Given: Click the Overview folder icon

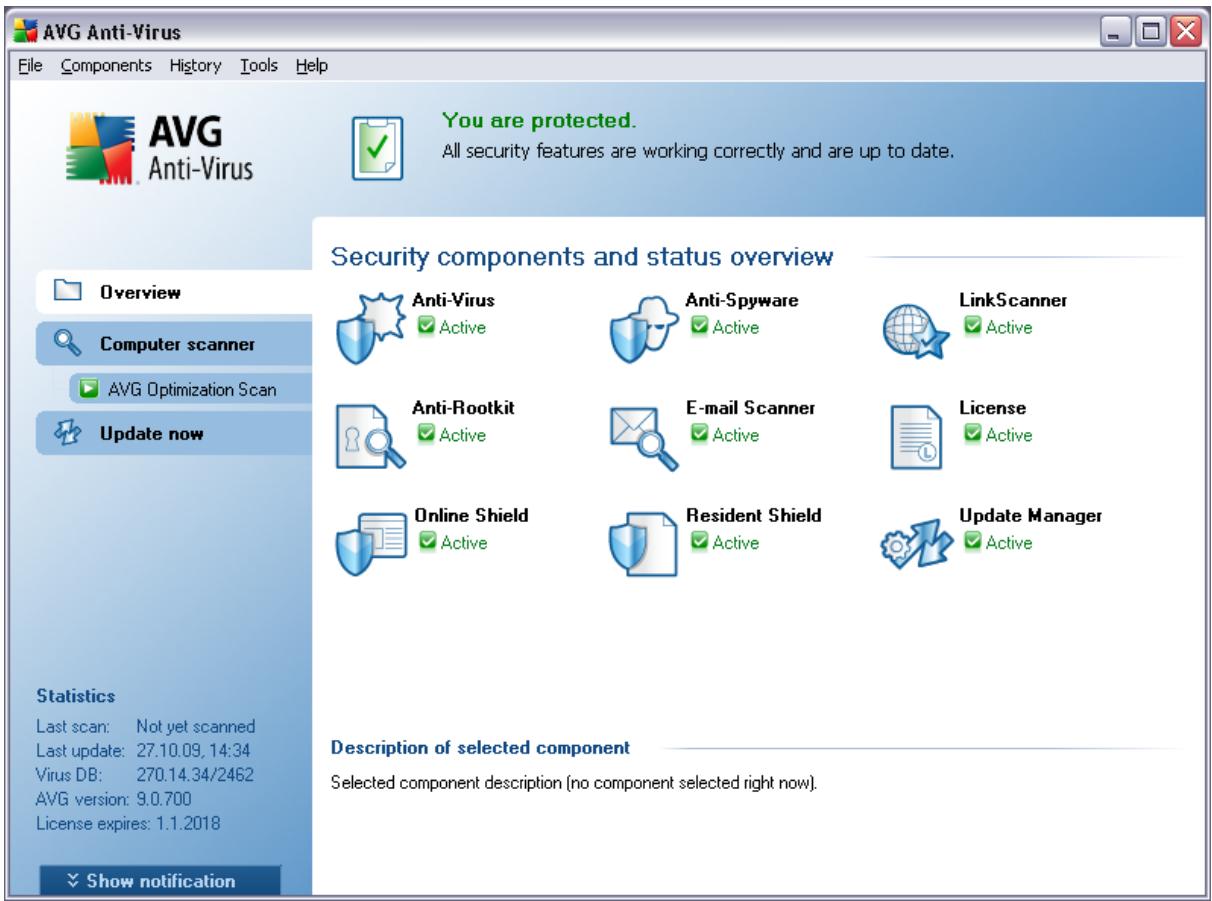Looking at the screenshot, I should (x=66, y=292).
